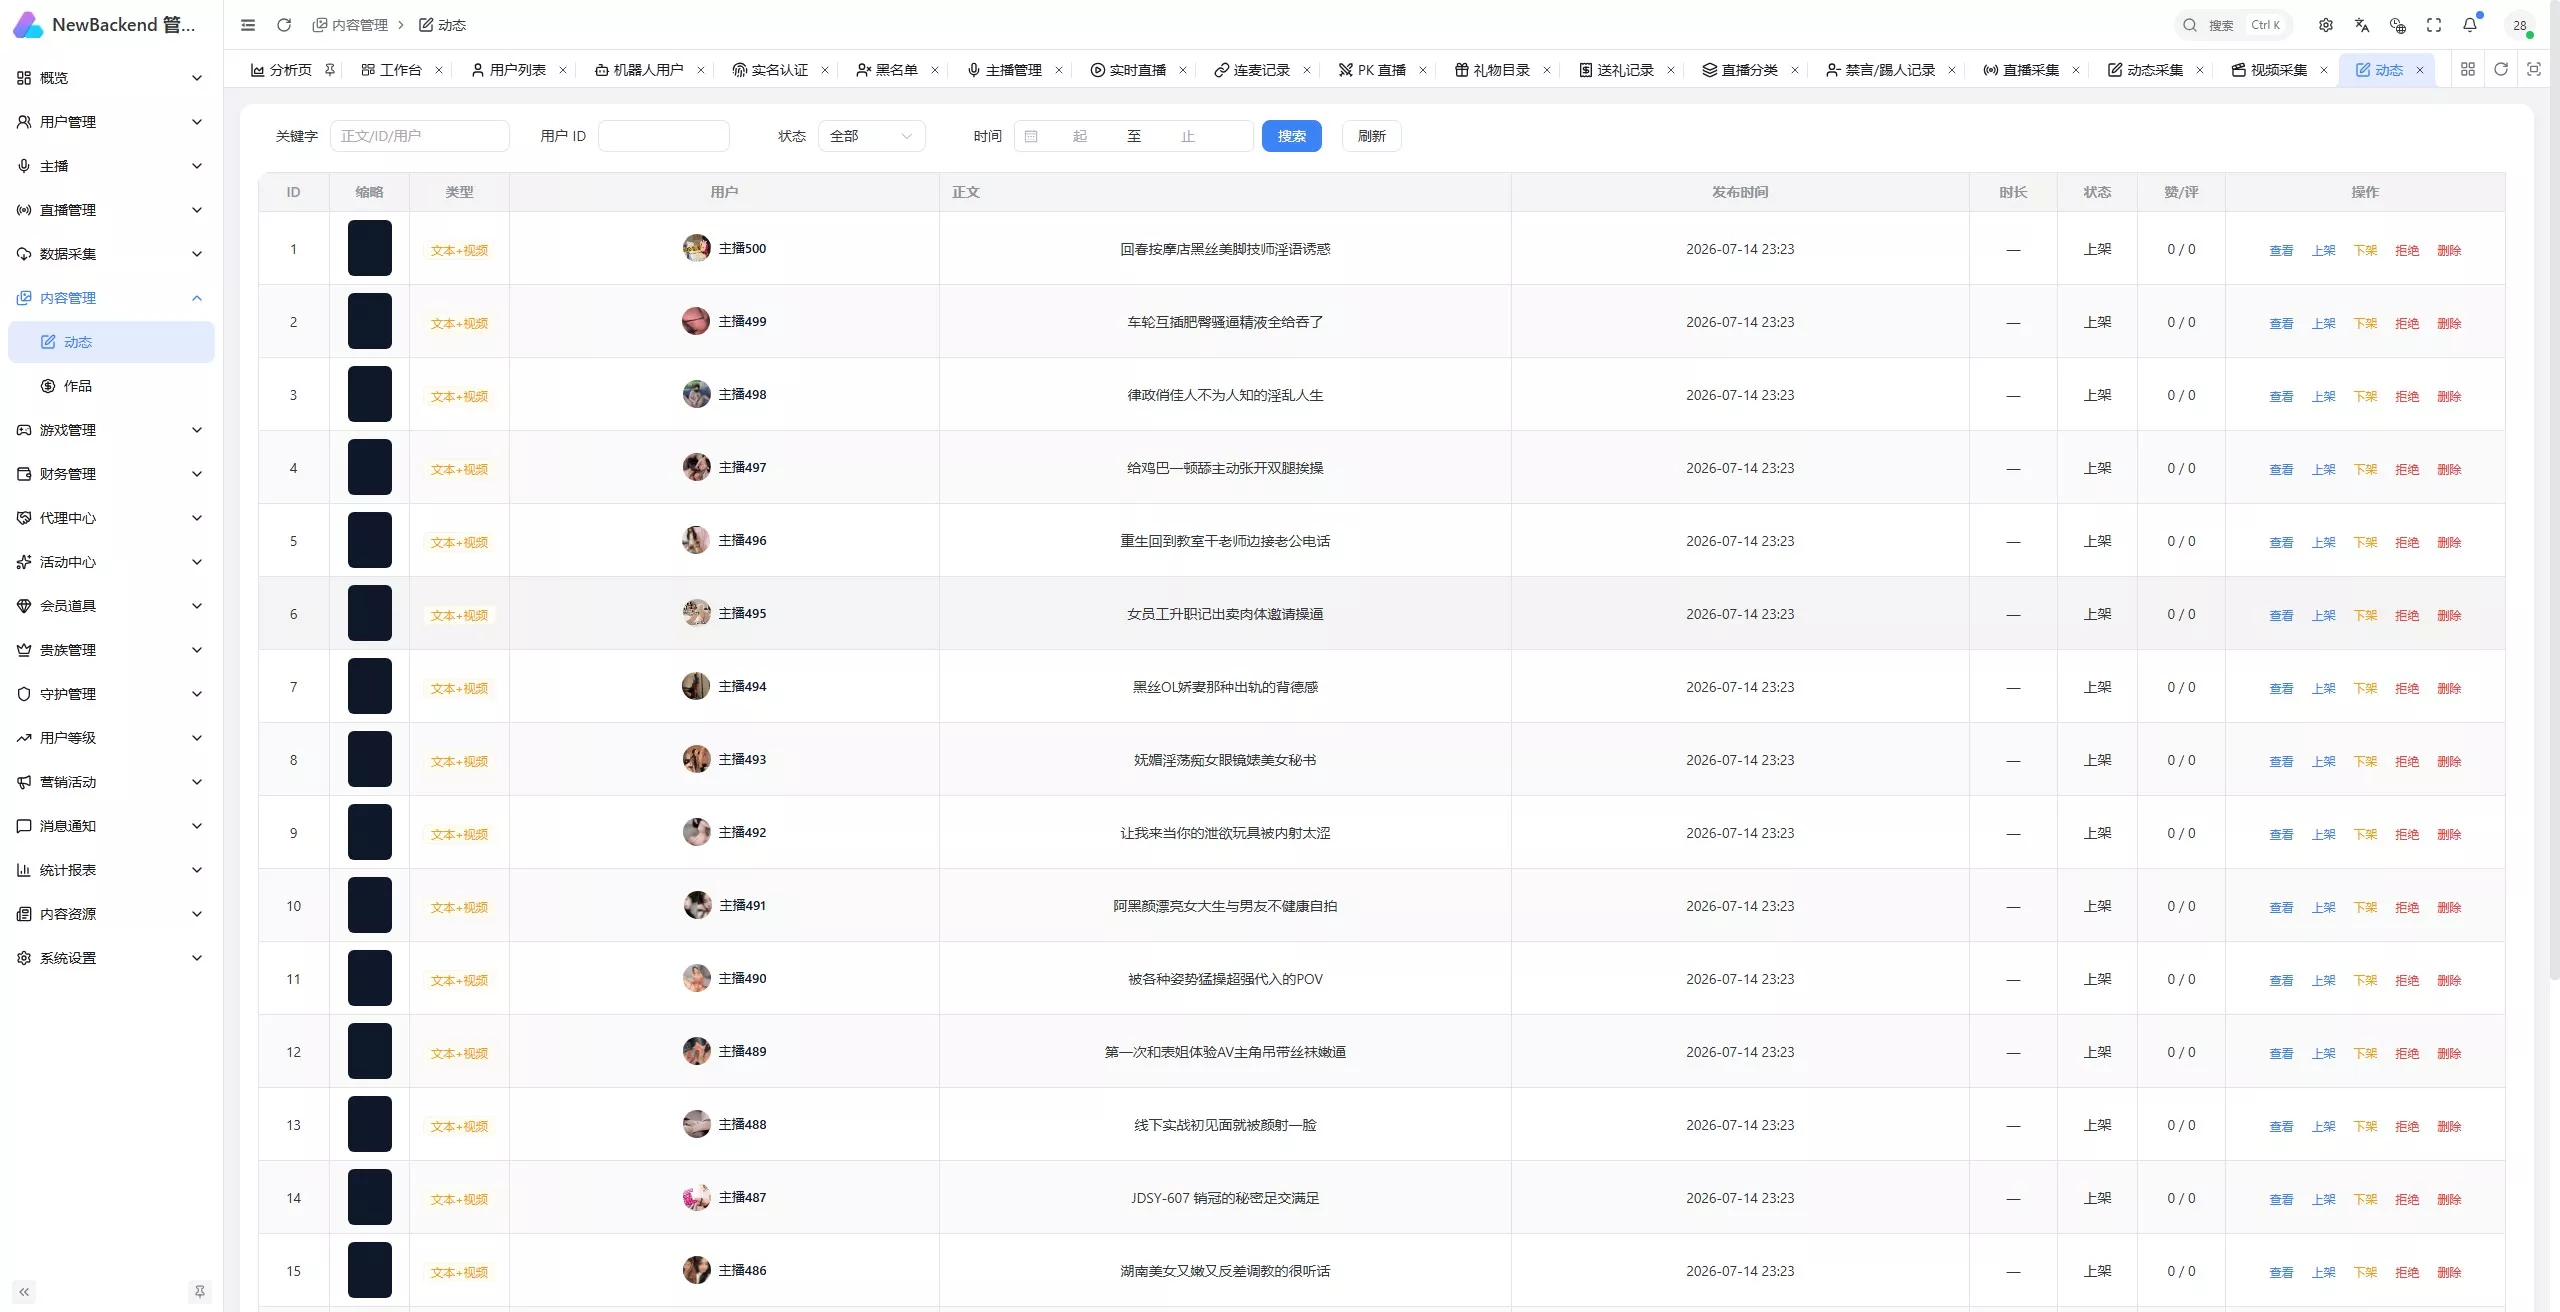Click the 刷新 button beside search

point(1371,136)
